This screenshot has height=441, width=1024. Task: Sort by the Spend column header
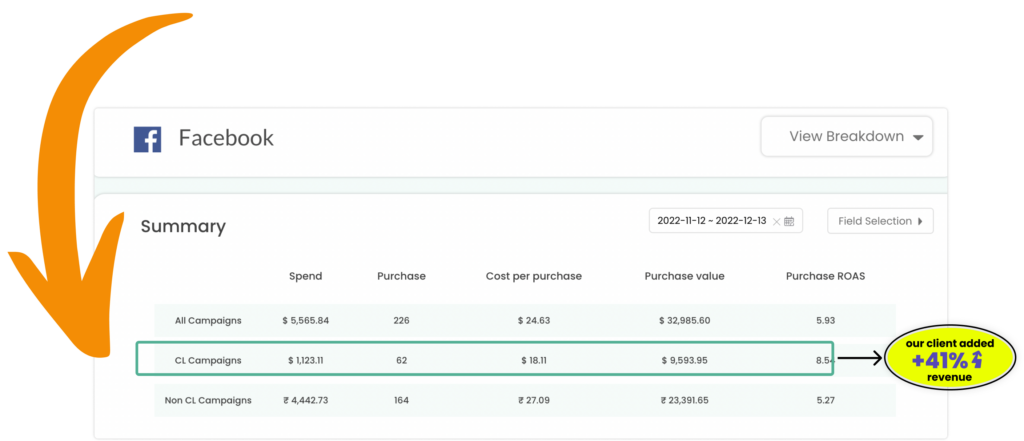pos(306,276)
